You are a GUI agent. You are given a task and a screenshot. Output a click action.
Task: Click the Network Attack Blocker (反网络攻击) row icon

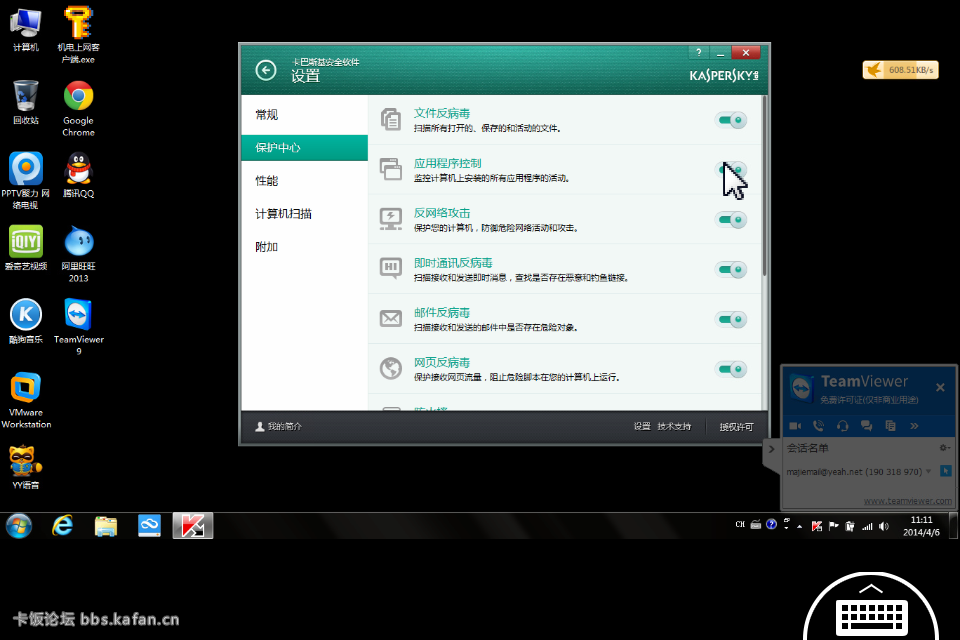[391, 219]
